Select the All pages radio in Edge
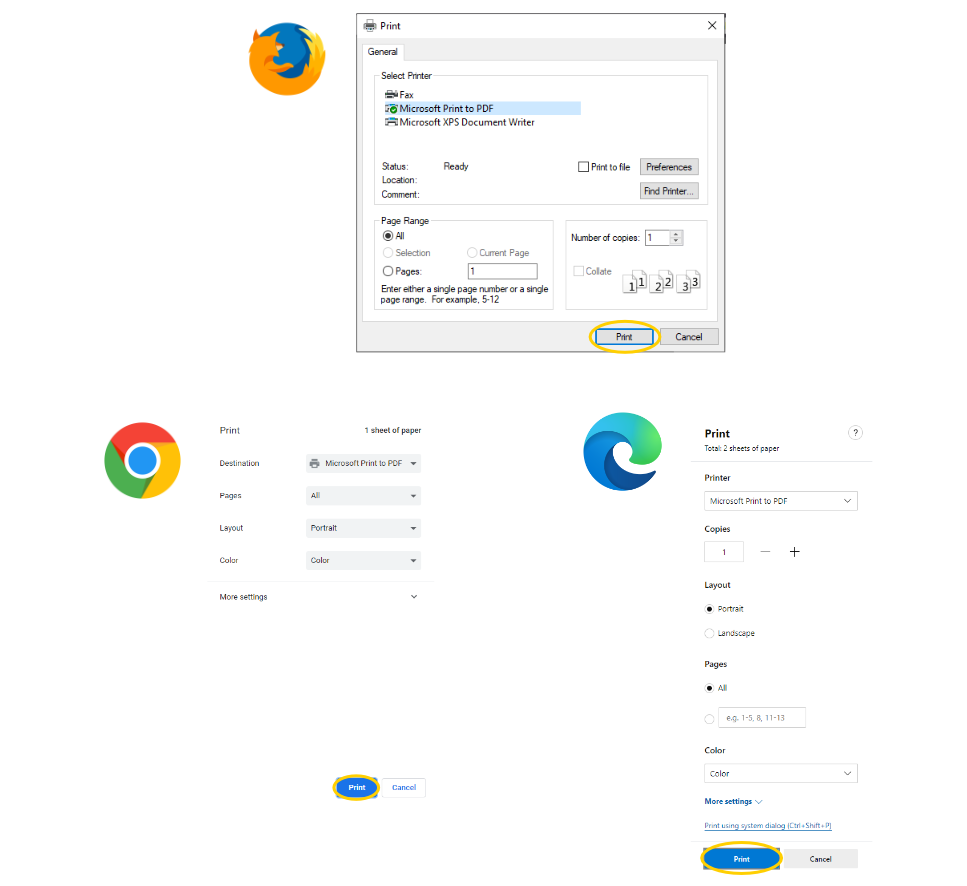The height and width of the screenshot is (886, 967). coord(709,688)
